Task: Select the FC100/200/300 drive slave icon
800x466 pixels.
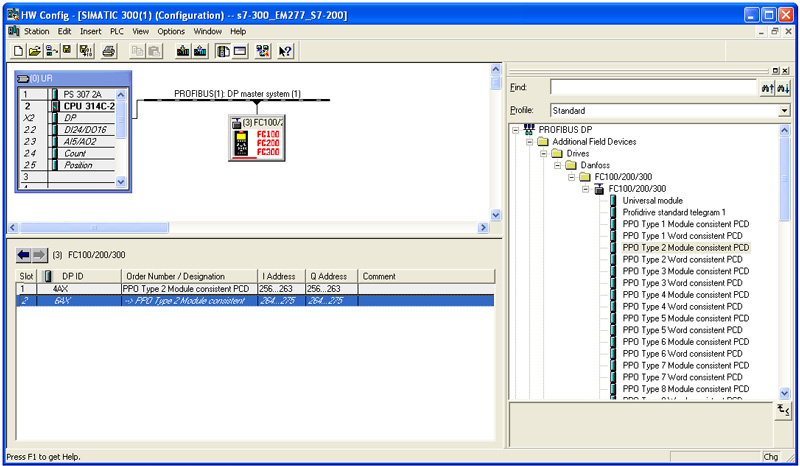Action: point(257,138)
